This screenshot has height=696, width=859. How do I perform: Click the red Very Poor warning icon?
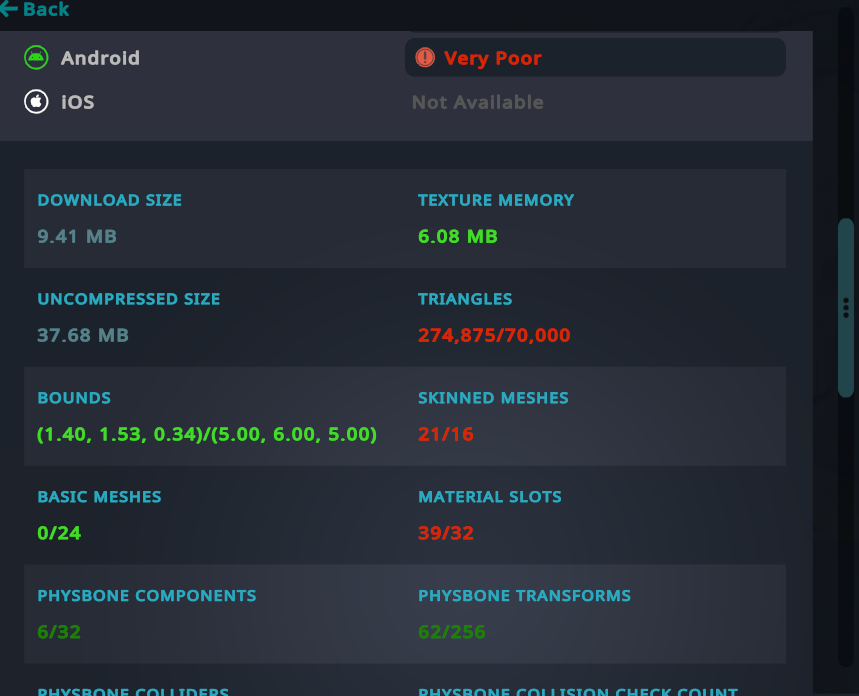coord(425,58)
